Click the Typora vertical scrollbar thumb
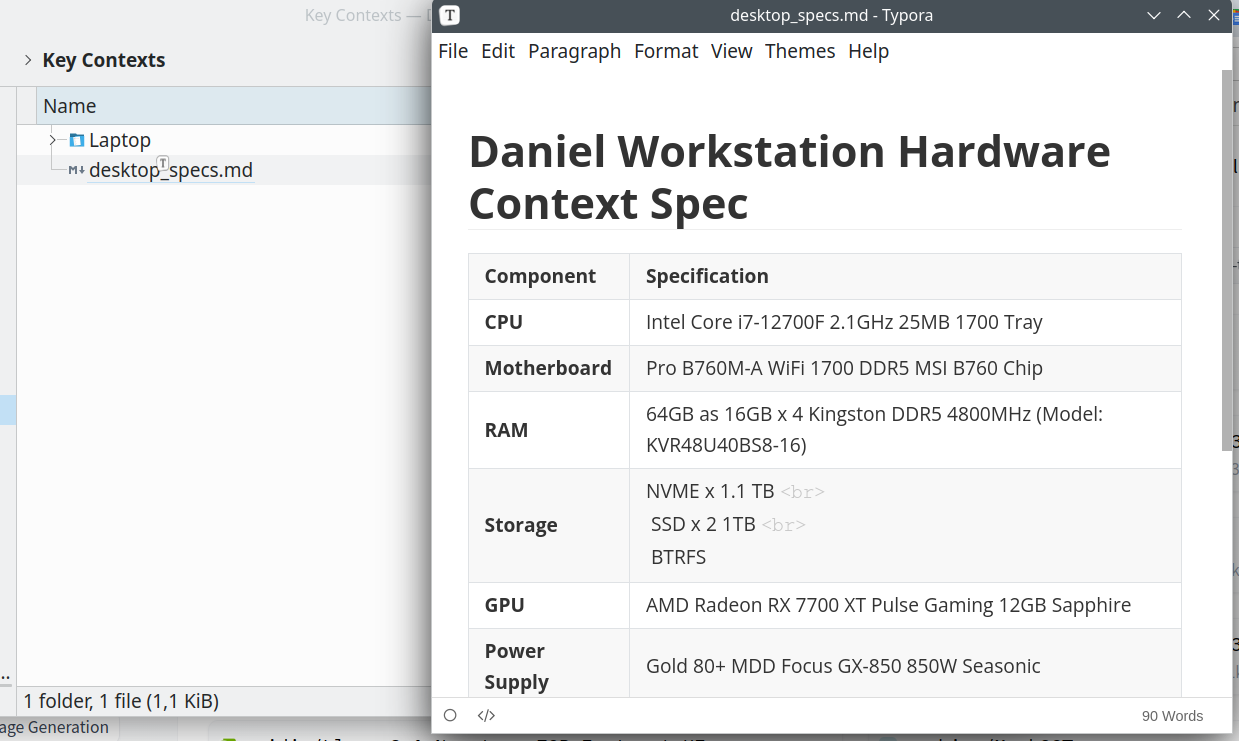 1227,260
